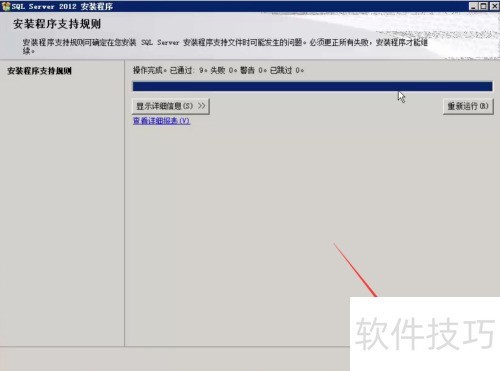
Task: Open the 查看详细报表(V) link
Action: coord(161,121)
